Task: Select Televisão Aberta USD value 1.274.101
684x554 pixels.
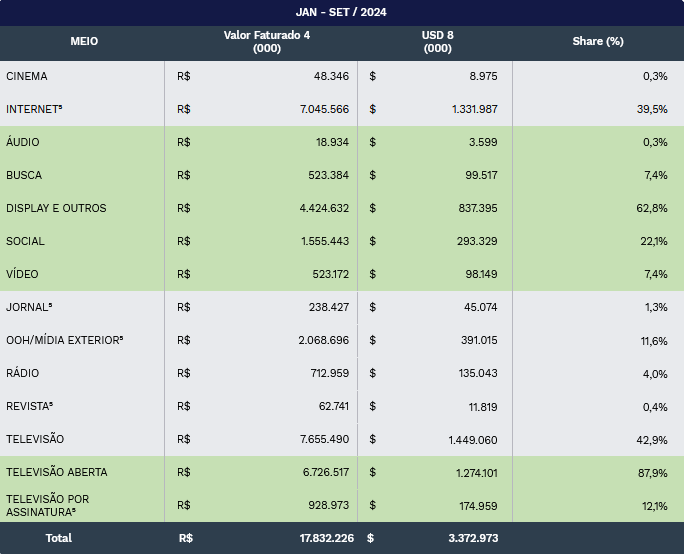Action: coord(477,473)
